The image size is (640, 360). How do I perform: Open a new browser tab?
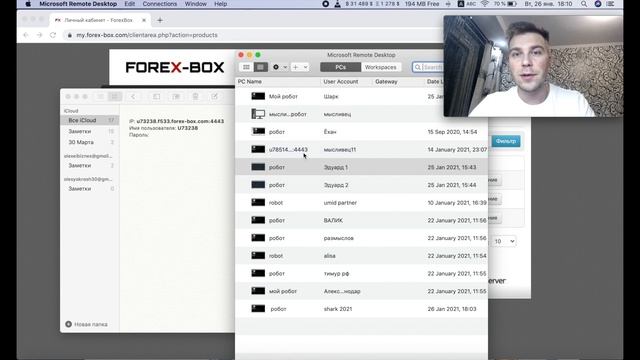click(x=160, y=20)
